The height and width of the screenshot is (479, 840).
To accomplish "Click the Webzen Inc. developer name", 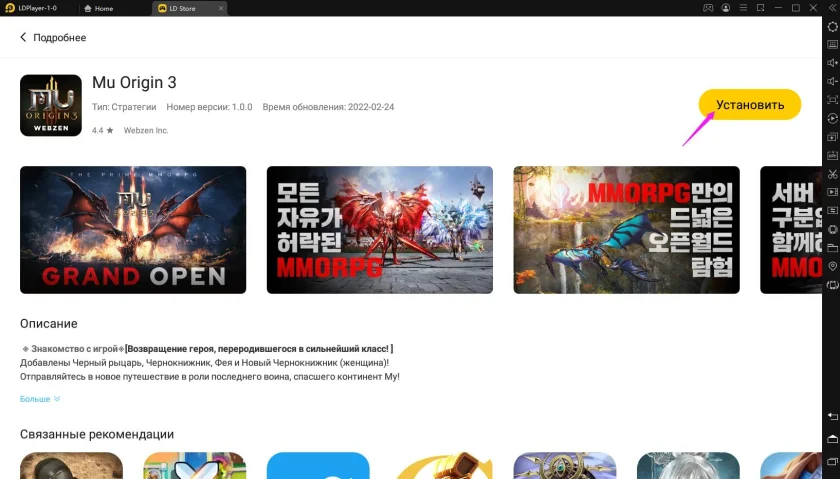I will click(146, 130).
